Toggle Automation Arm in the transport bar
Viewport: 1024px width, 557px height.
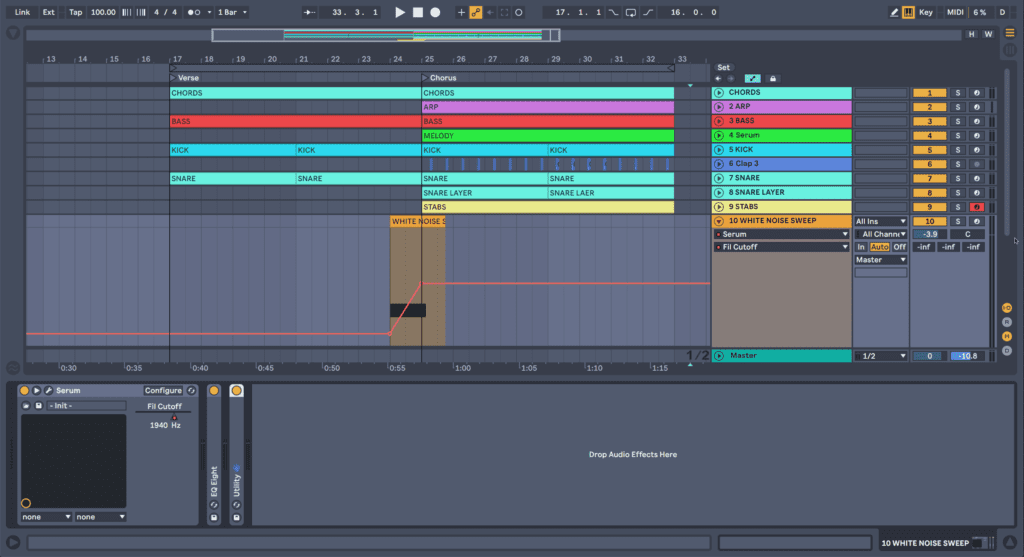pos(476,12)
